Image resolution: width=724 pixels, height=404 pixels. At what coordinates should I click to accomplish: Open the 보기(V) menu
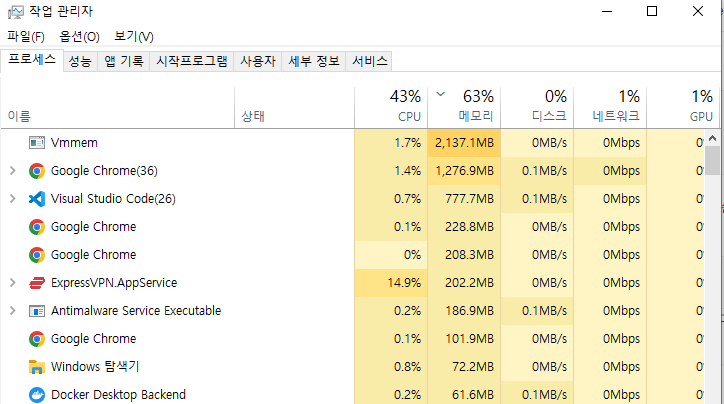pos(134,36)
